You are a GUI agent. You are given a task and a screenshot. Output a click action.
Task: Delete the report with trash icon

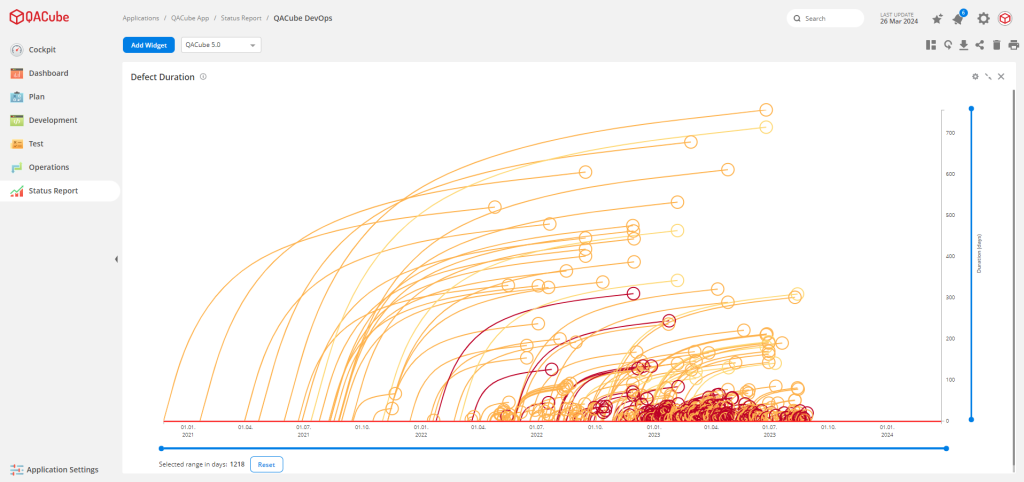coord(997,45)
